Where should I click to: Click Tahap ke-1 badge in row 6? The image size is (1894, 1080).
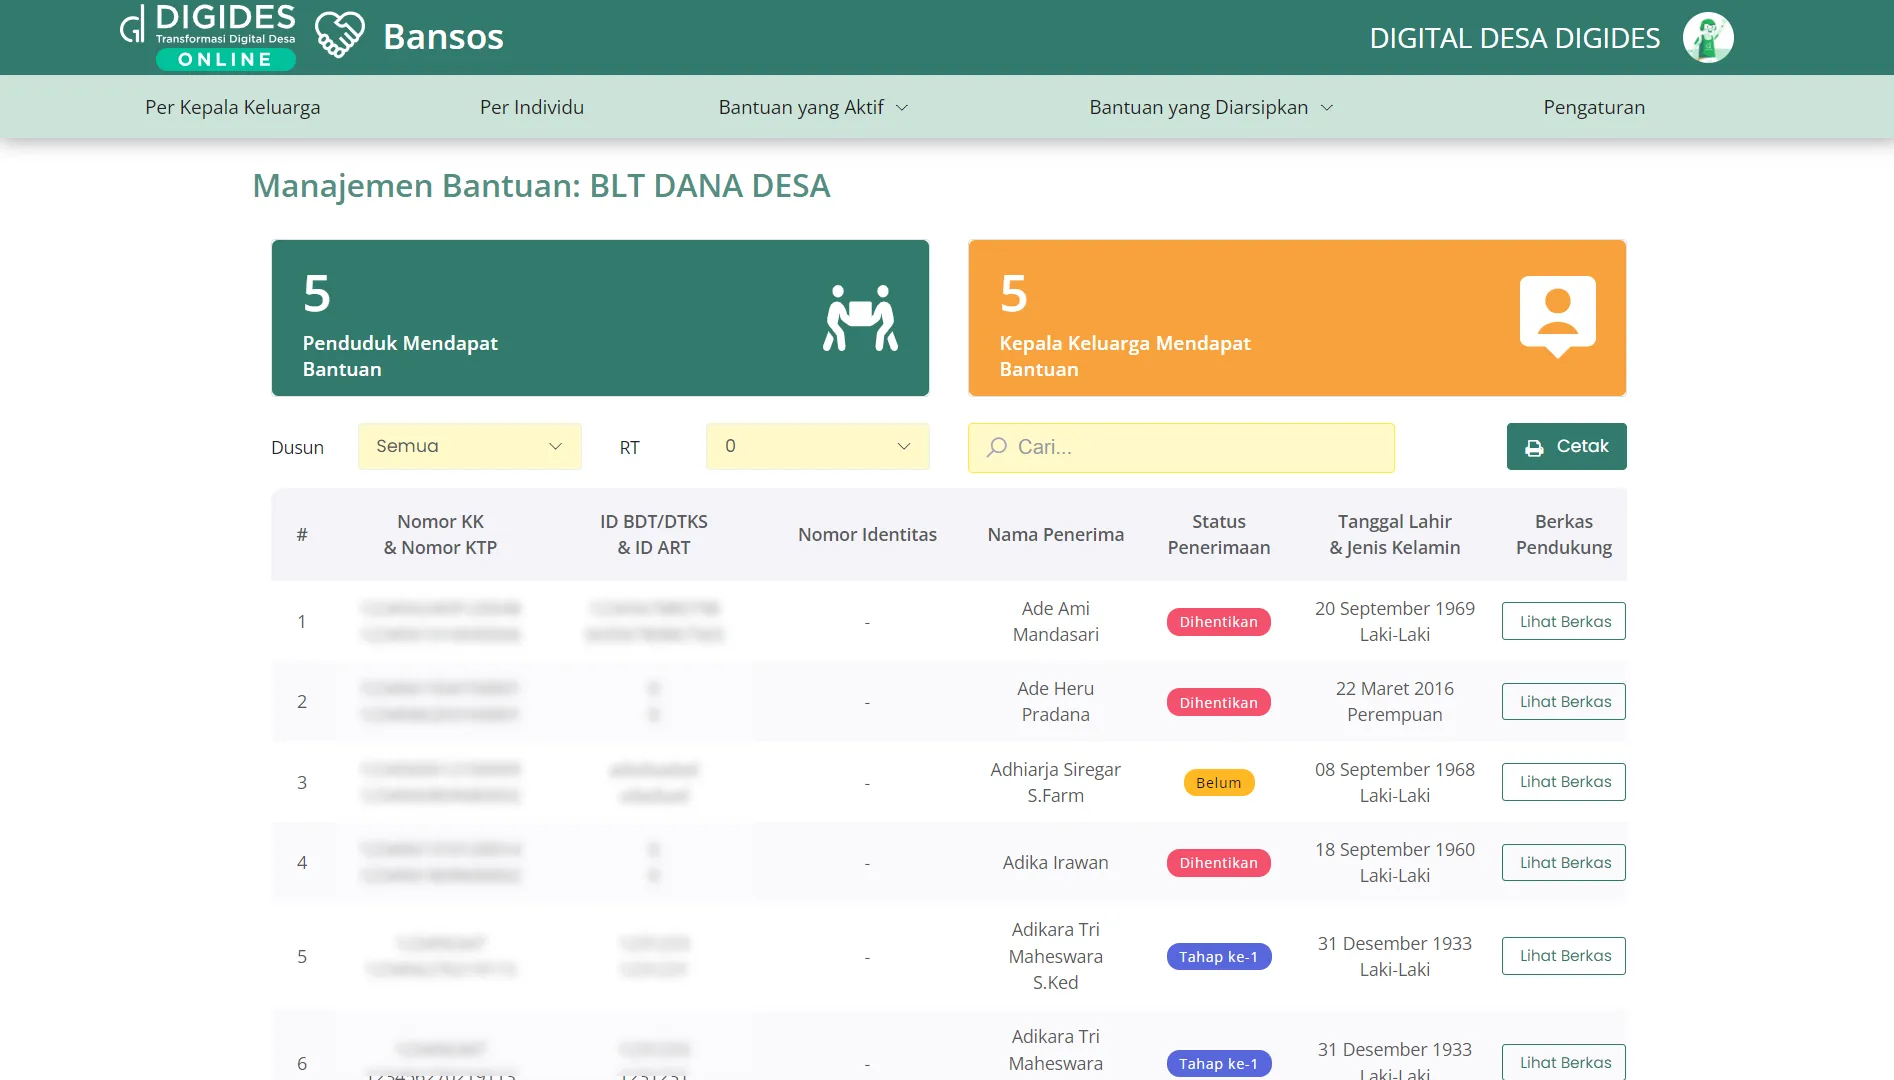click(x=1218, y=1063)
